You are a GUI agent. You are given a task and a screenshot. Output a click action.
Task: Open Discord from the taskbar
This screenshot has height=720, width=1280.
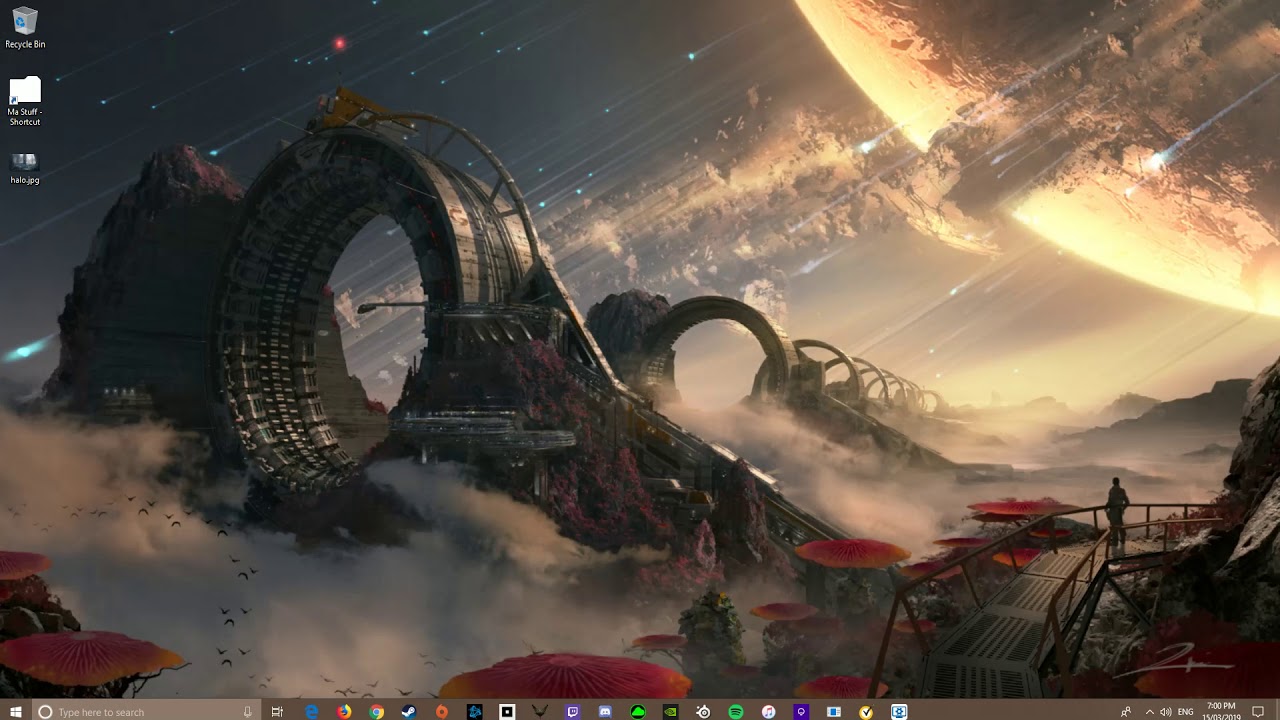click(x=605, y=711)
